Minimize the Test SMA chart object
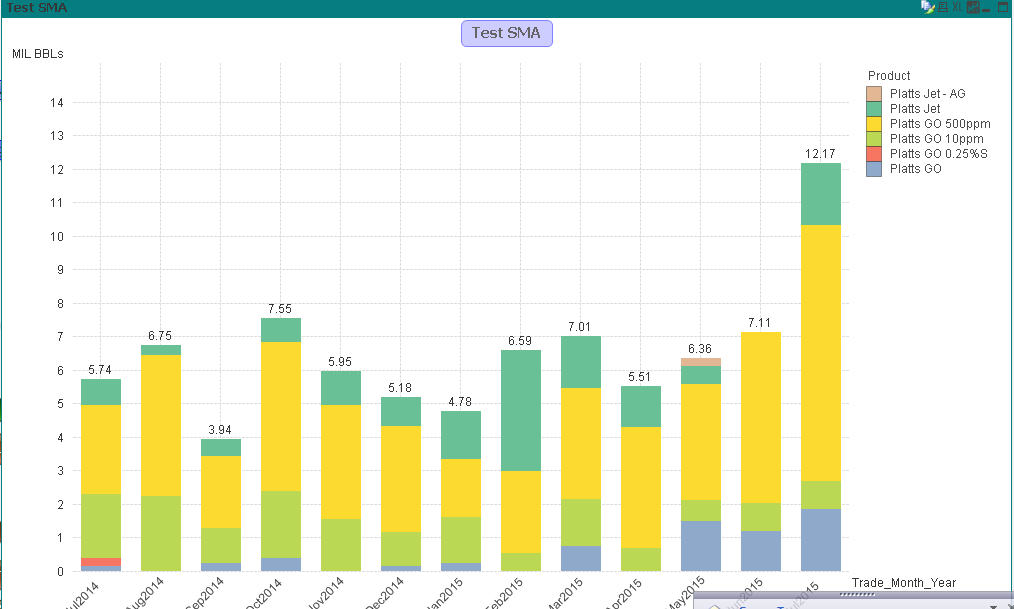1014x609 pixels. point(986,8)
